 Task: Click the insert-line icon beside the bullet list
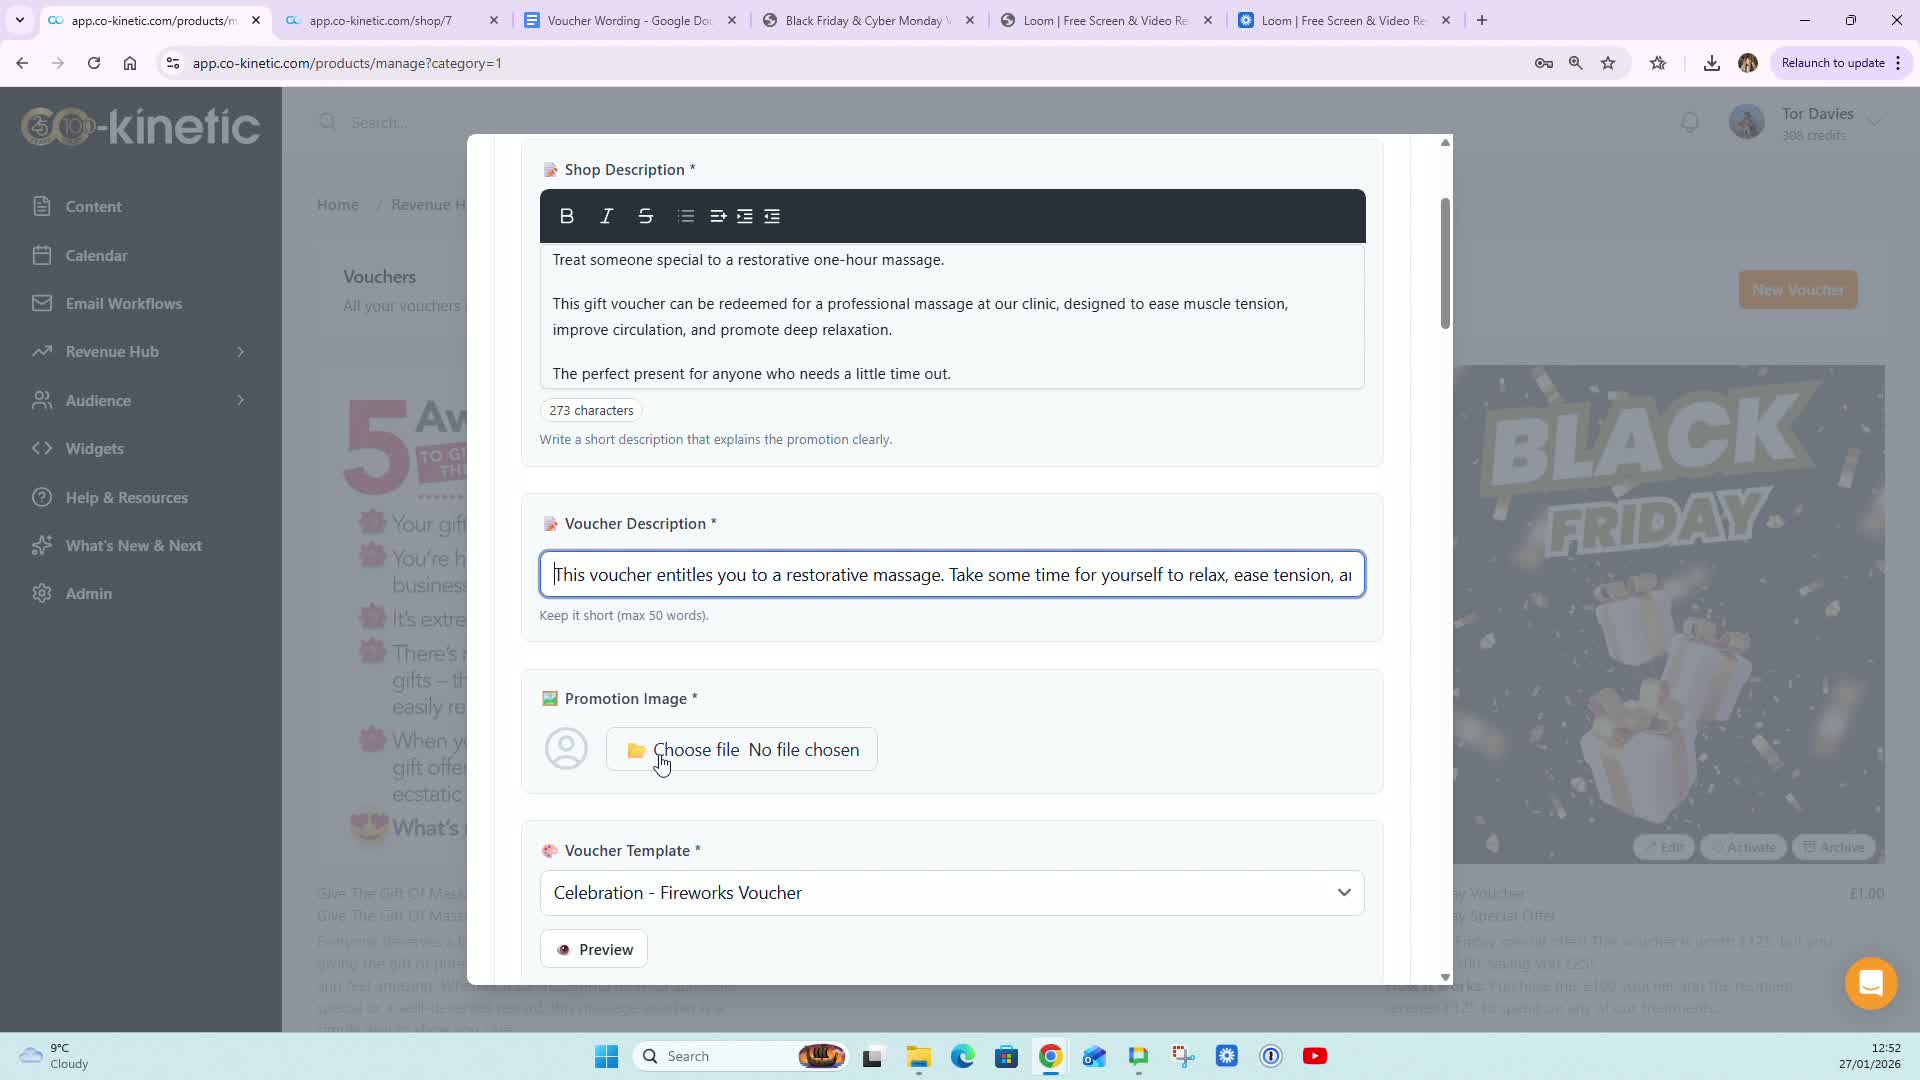click(718, 216)
